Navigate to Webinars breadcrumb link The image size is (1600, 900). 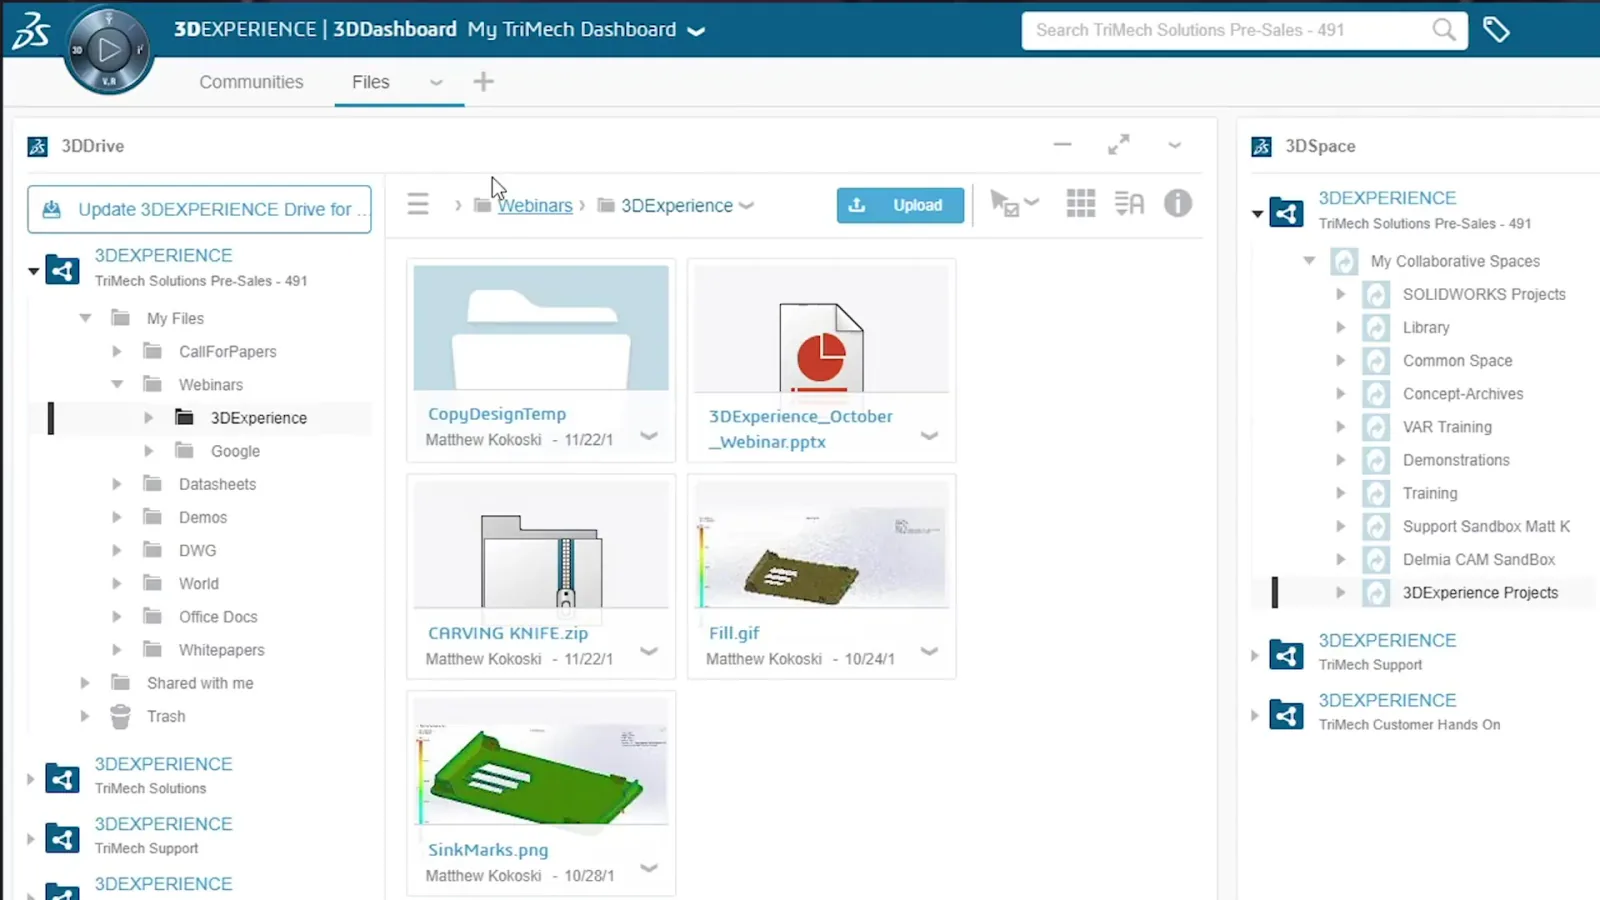coord(535,205)
